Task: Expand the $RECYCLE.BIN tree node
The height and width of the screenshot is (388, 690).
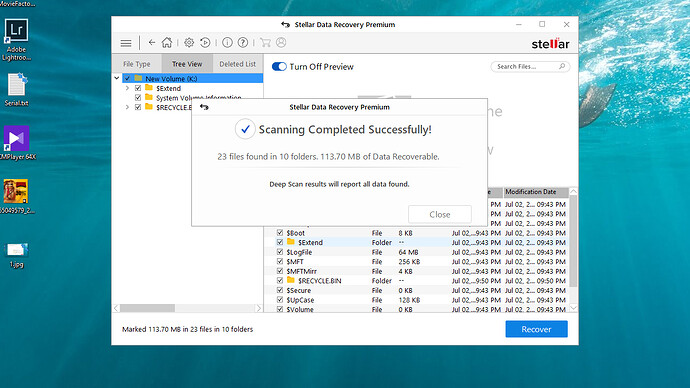Action: 127,107
